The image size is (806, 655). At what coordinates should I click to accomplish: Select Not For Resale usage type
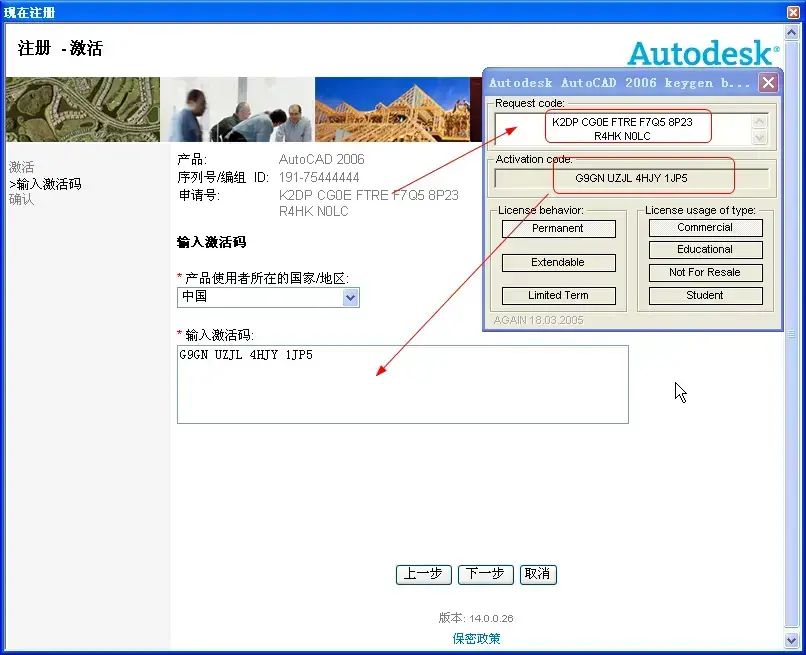click(705, 272)
